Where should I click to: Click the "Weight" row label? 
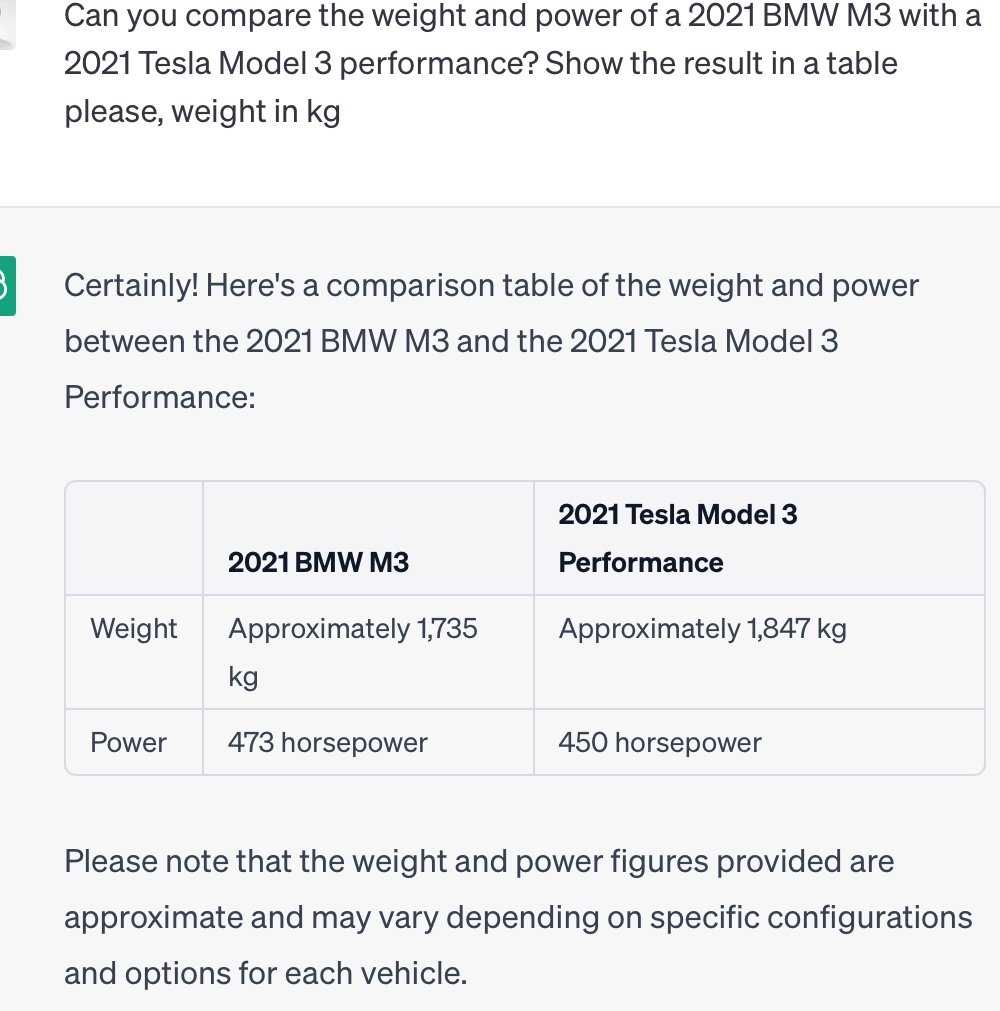click(133, 629)
